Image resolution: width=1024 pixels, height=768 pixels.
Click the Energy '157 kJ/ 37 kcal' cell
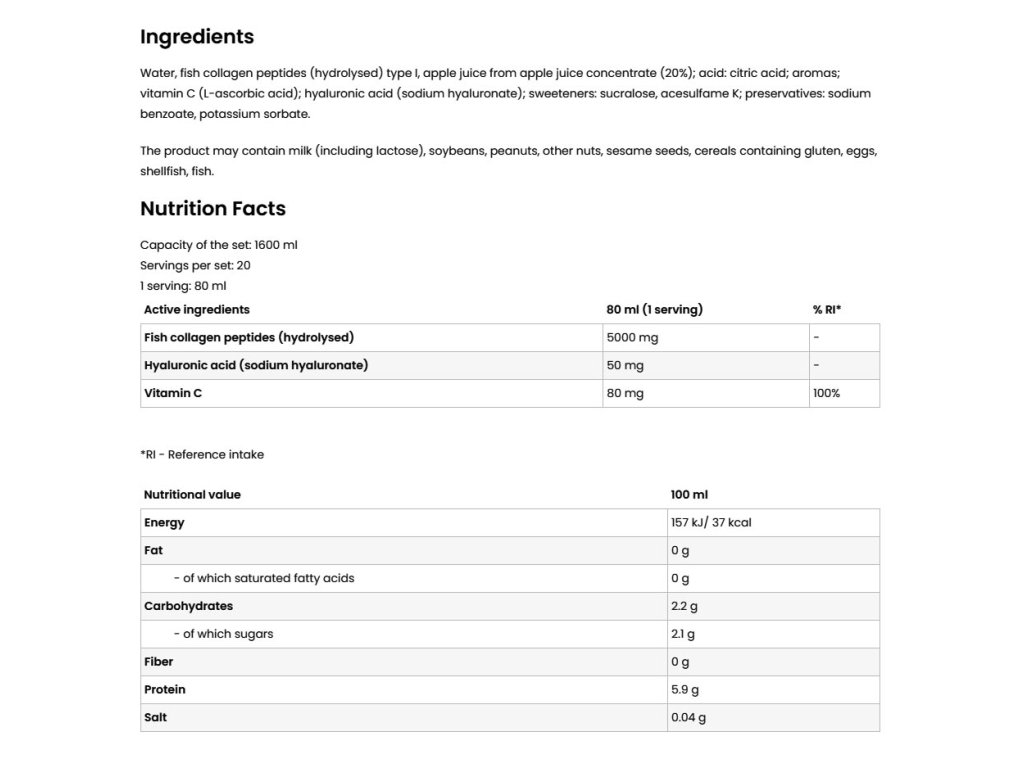pyautogui.click(x=710, y=523)
